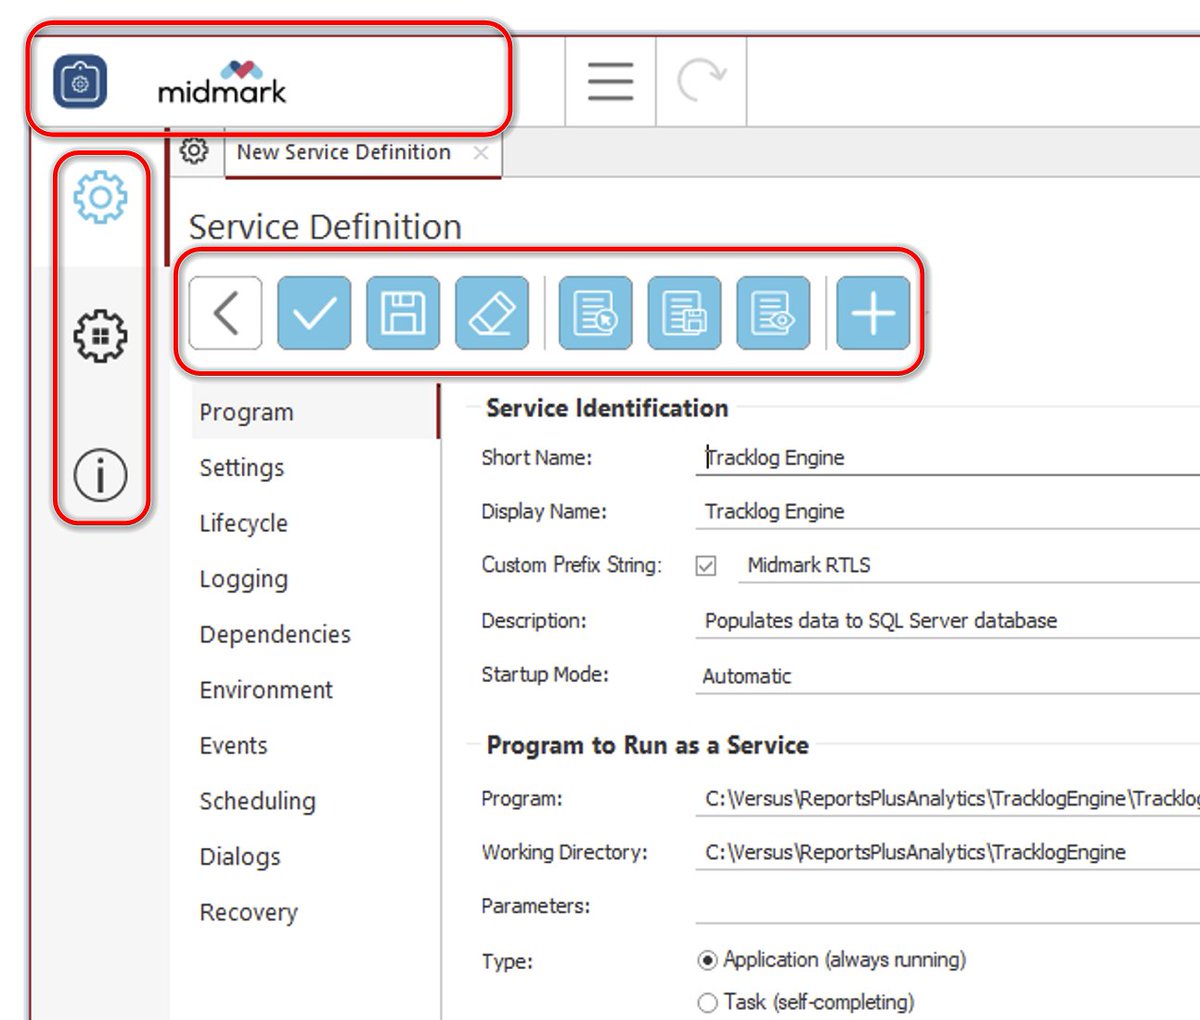1200x1020 pixels.
Task: Open the Scheduling section
Action: coord(258,801)
